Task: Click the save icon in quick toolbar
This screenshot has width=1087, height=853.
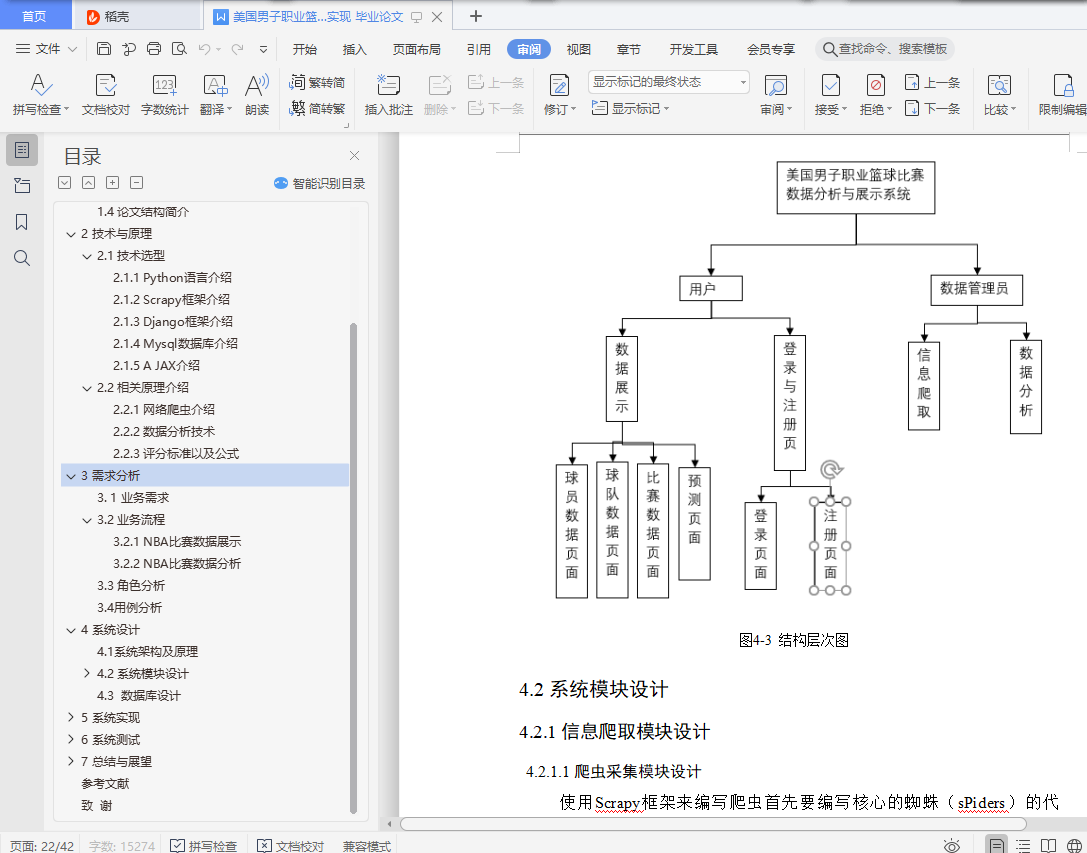Action: pos(103,49)
